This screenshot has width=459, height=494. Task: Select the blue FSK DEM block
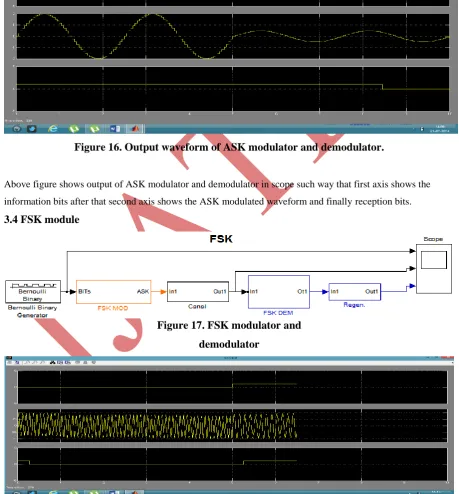pos(279,292)
